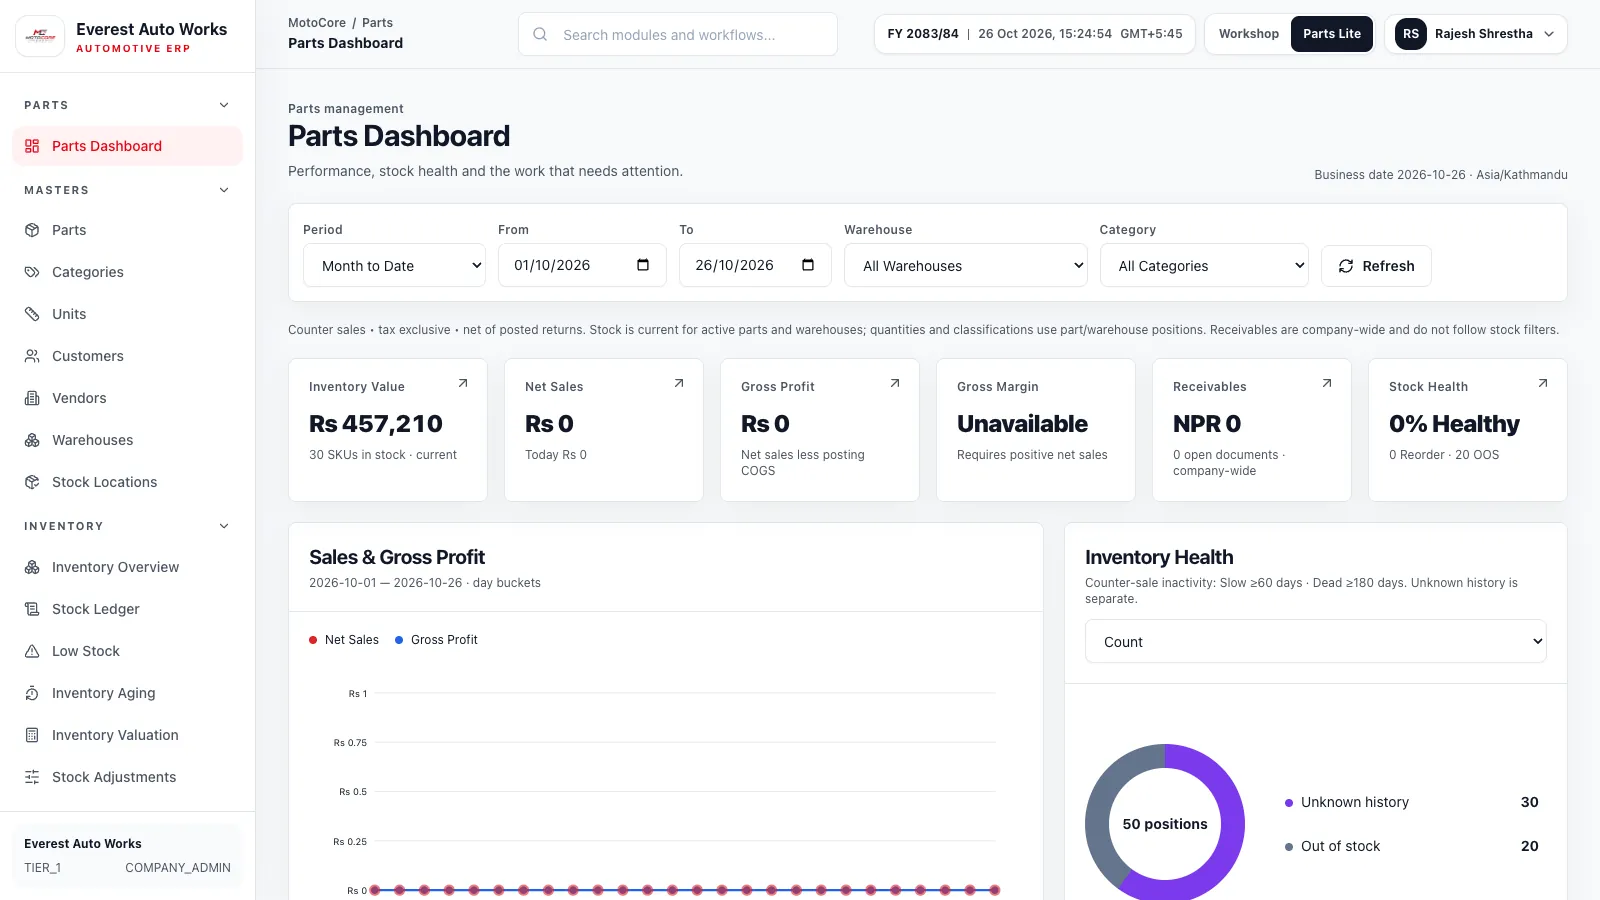Image resolution: width=1600 pixels, height=900 pixels.
Task: Click the Inventory Overview icon
Action: [x=32, y=567]
